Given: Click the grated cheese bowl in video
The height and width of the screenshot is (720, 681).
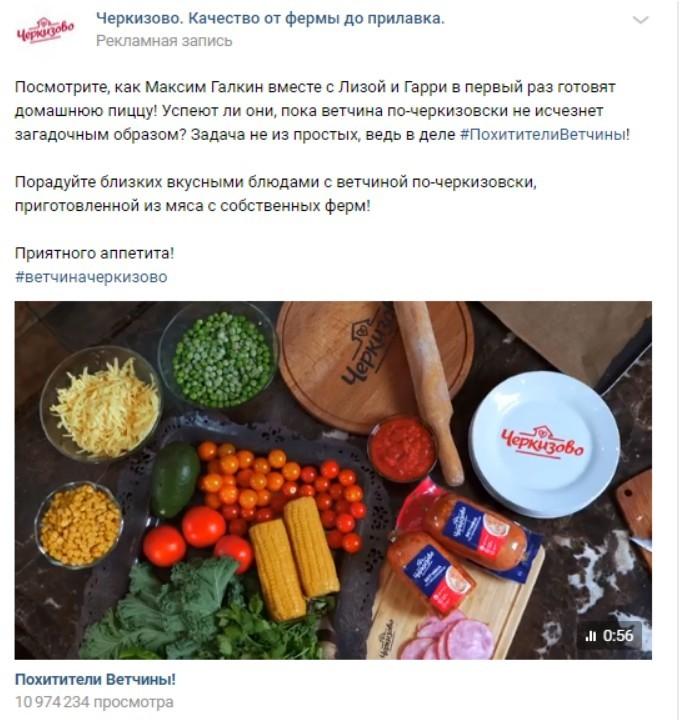Looking at the screenshot, I should tap(102, 404).
